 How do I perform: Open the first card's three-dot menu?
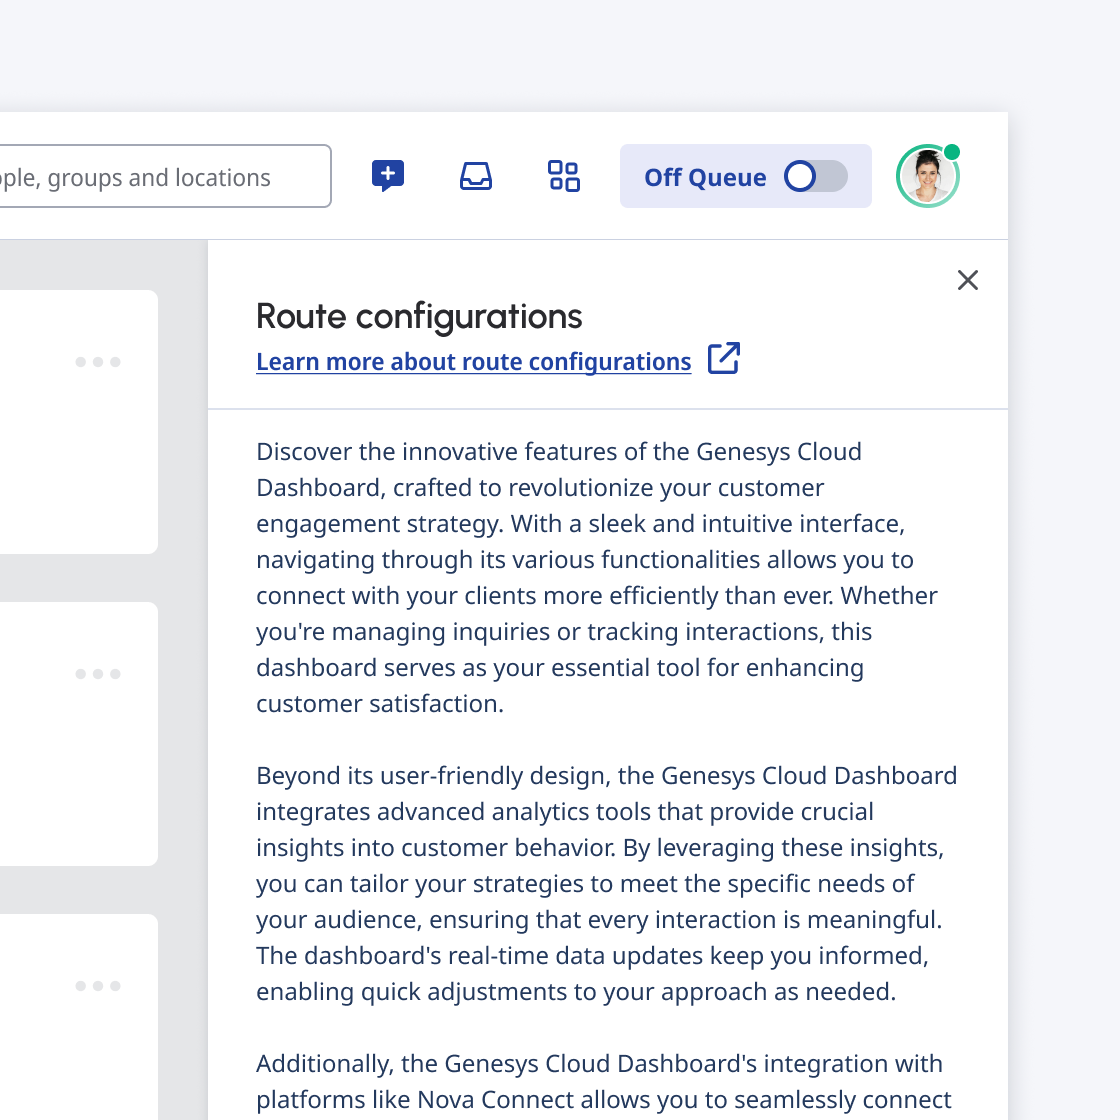(98, 362)
